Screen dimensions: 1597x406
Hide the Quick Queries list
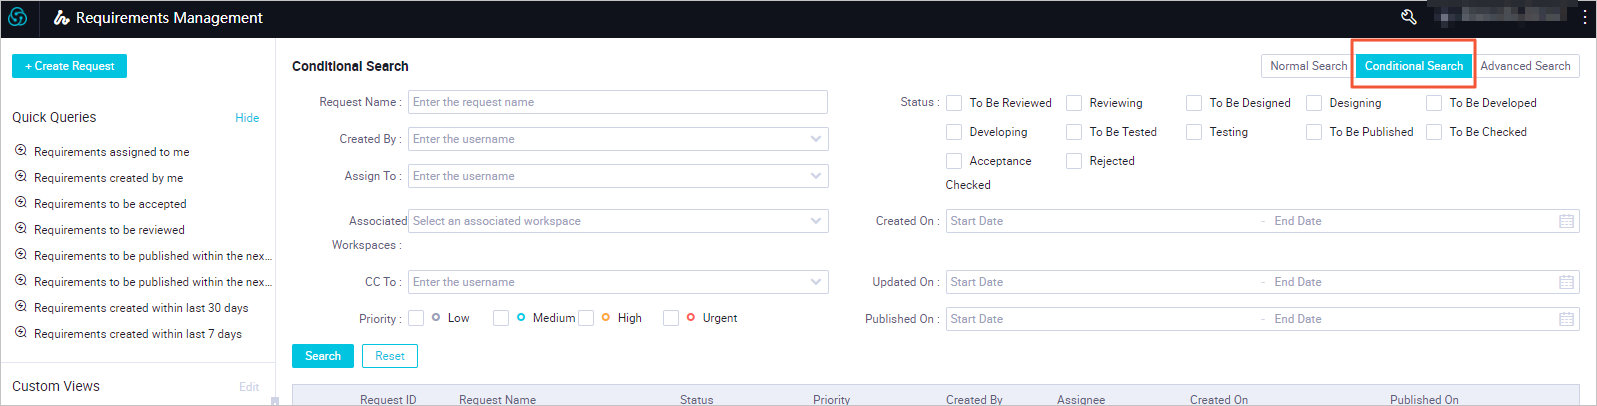[247, 118]
